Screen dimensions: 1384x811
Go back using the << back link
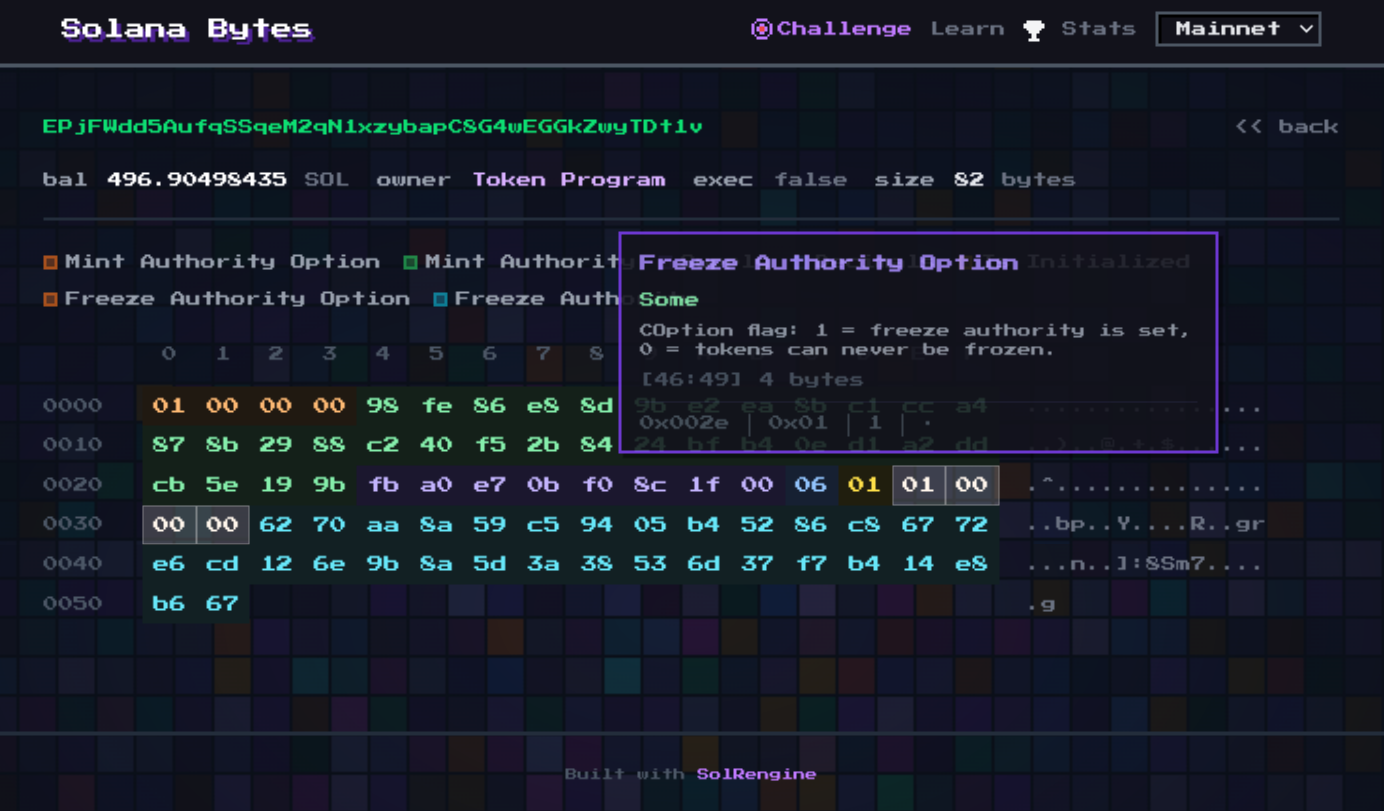[x=1286, y=126]
